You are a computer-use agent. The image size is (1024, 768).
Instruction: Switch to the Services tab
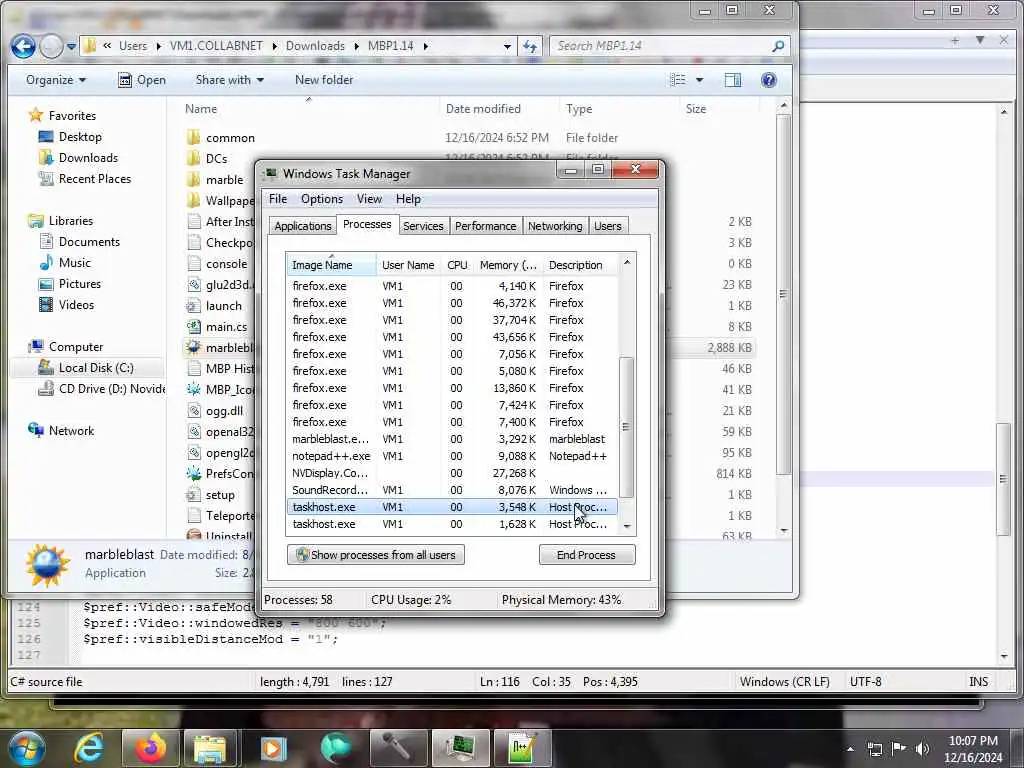click(x=423, y=226)
